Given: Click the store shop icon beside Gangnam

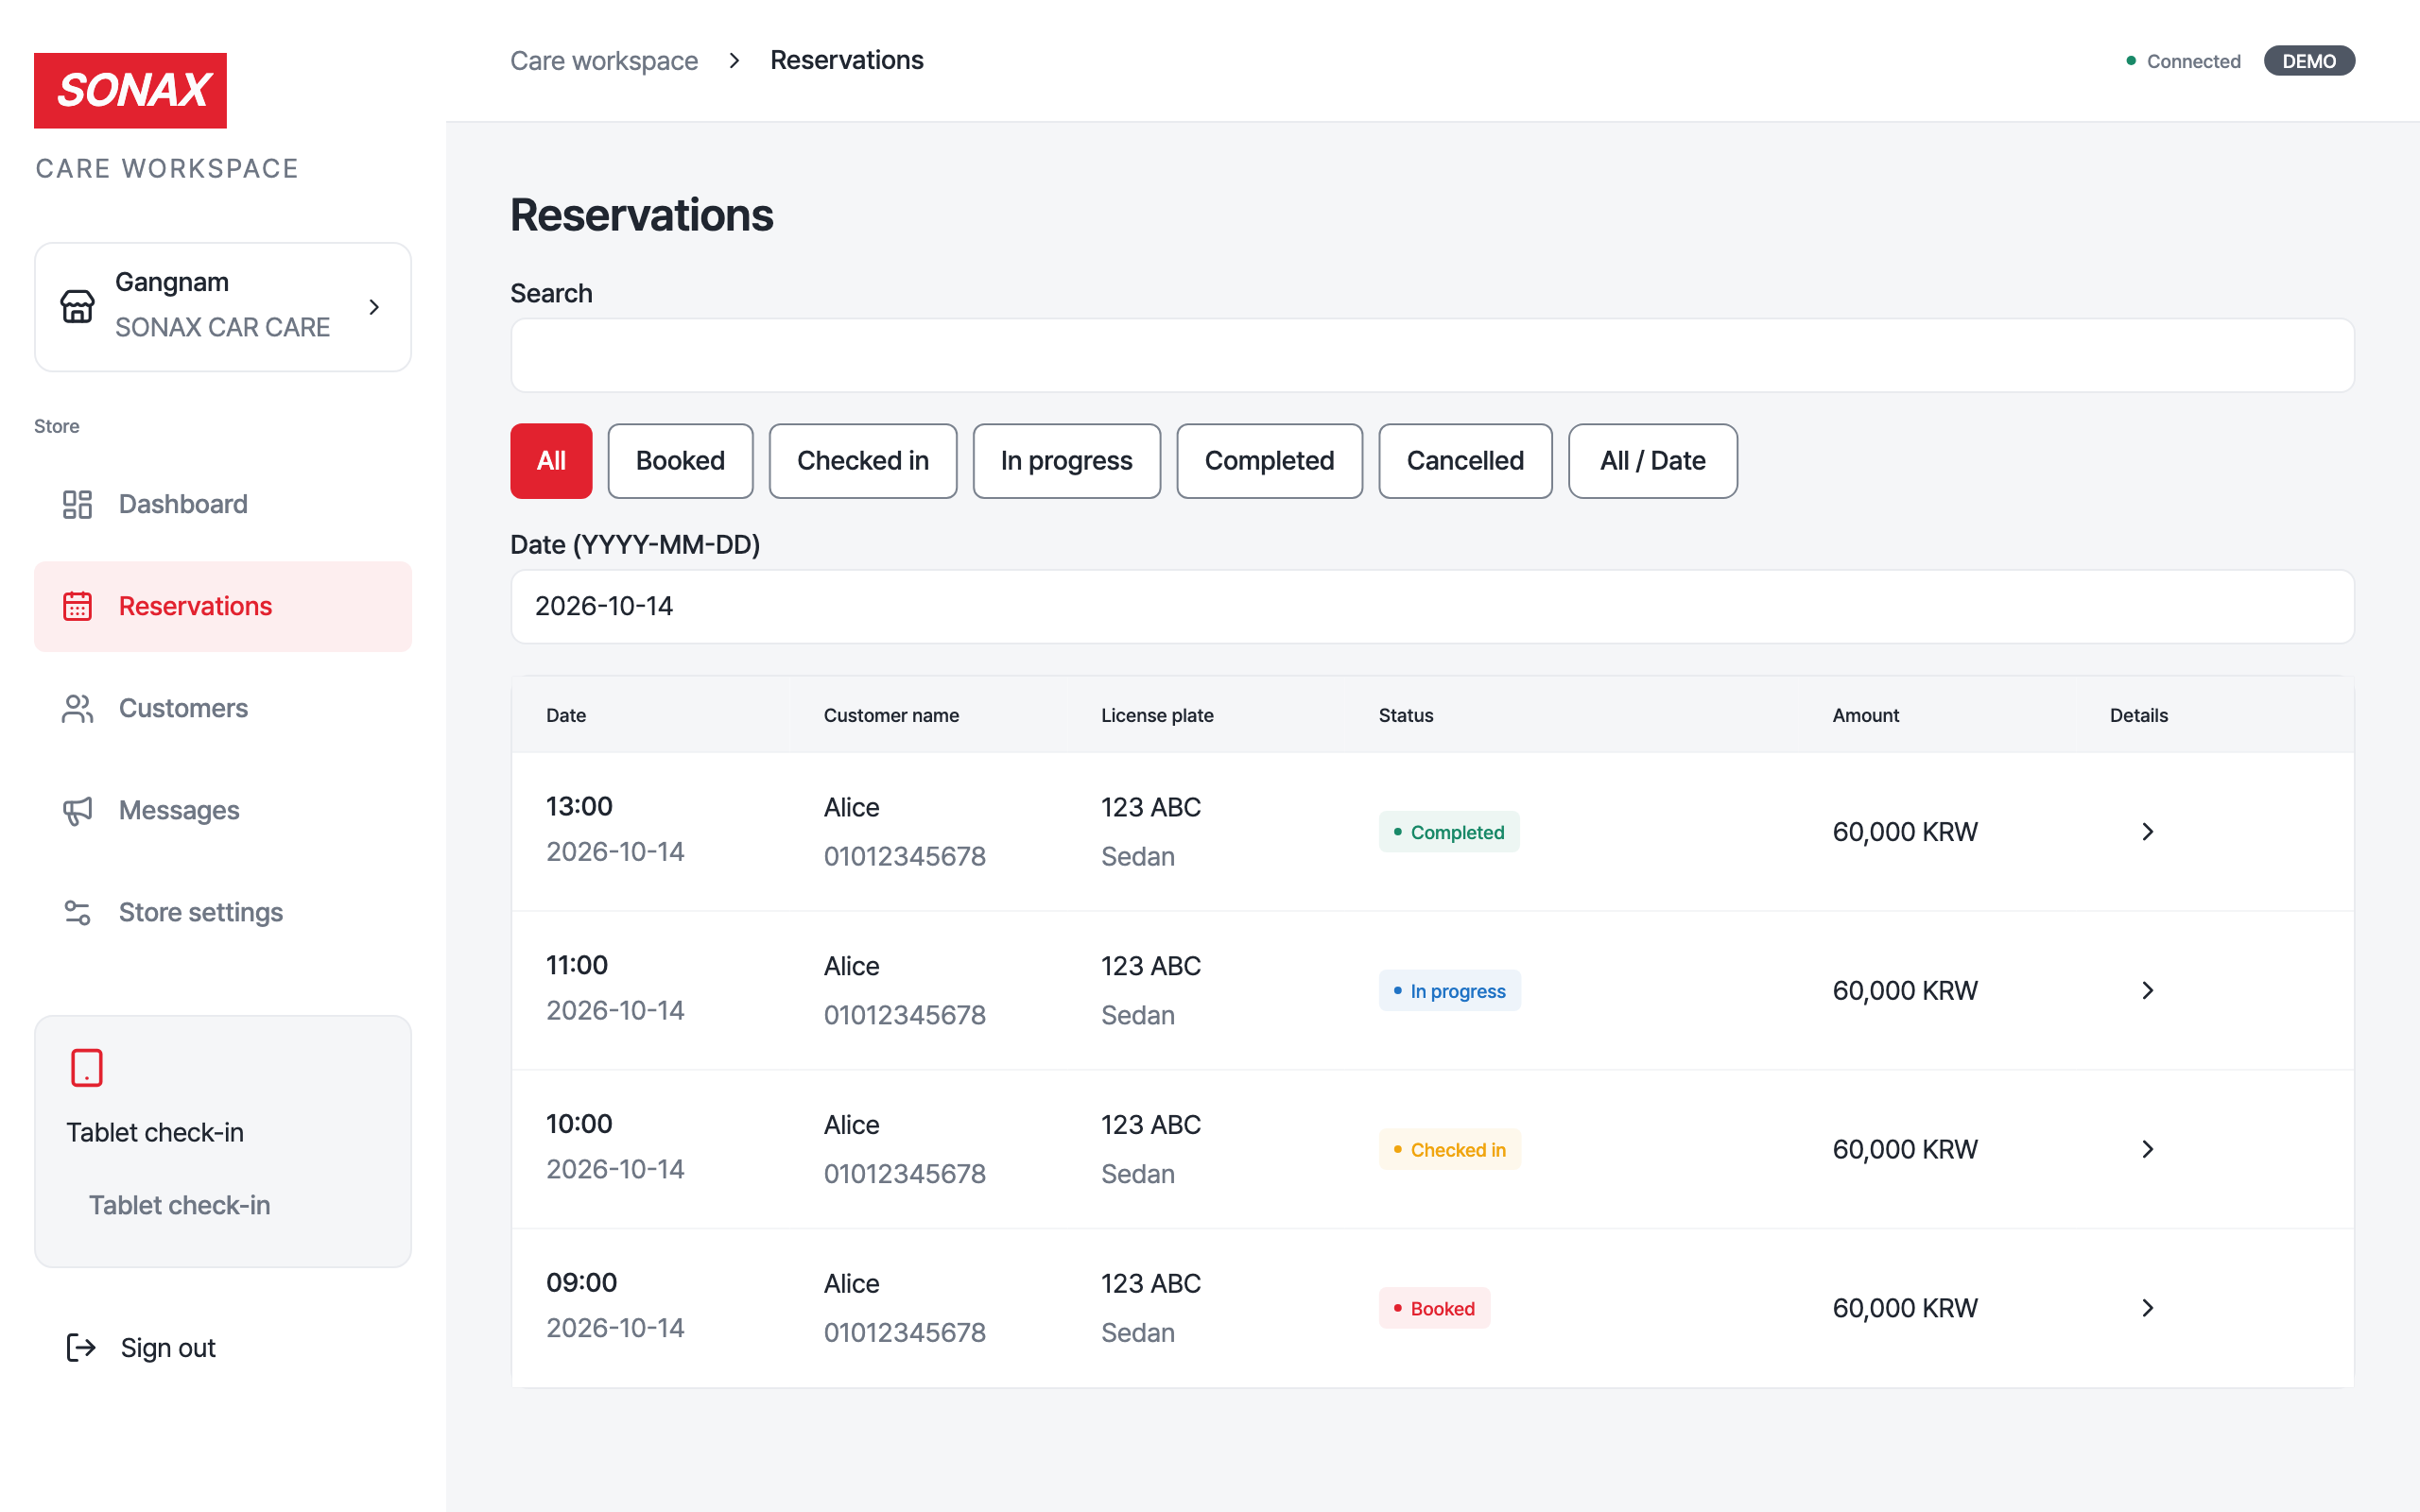Looking at the screenshot, I should (77, 307).
